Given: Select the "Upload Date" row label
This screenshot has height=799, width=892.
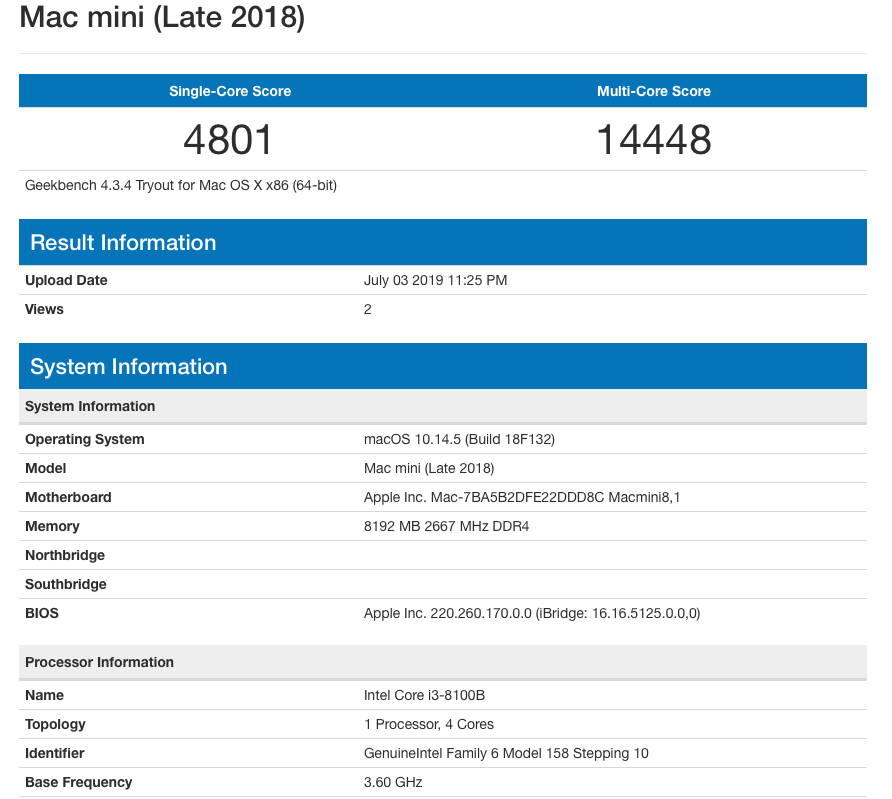Looking at the screenshot, I should (x=66, y=280).
